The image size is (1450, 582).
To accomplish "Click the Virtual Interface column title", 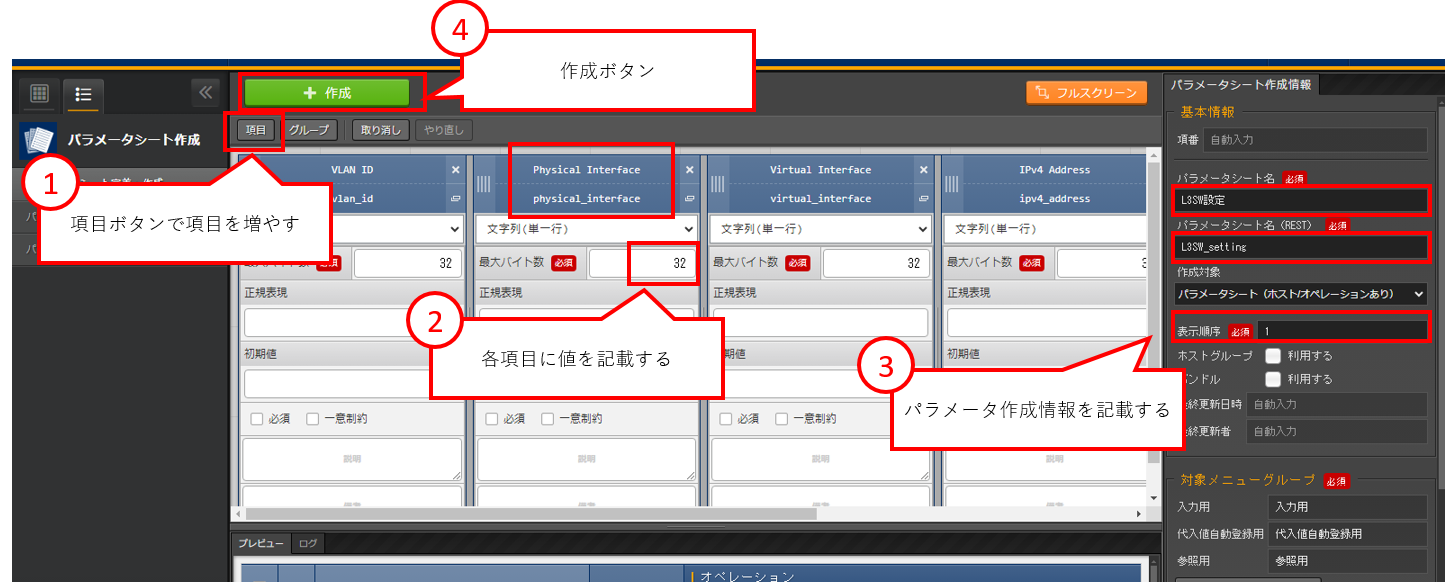I will (820, 170).
